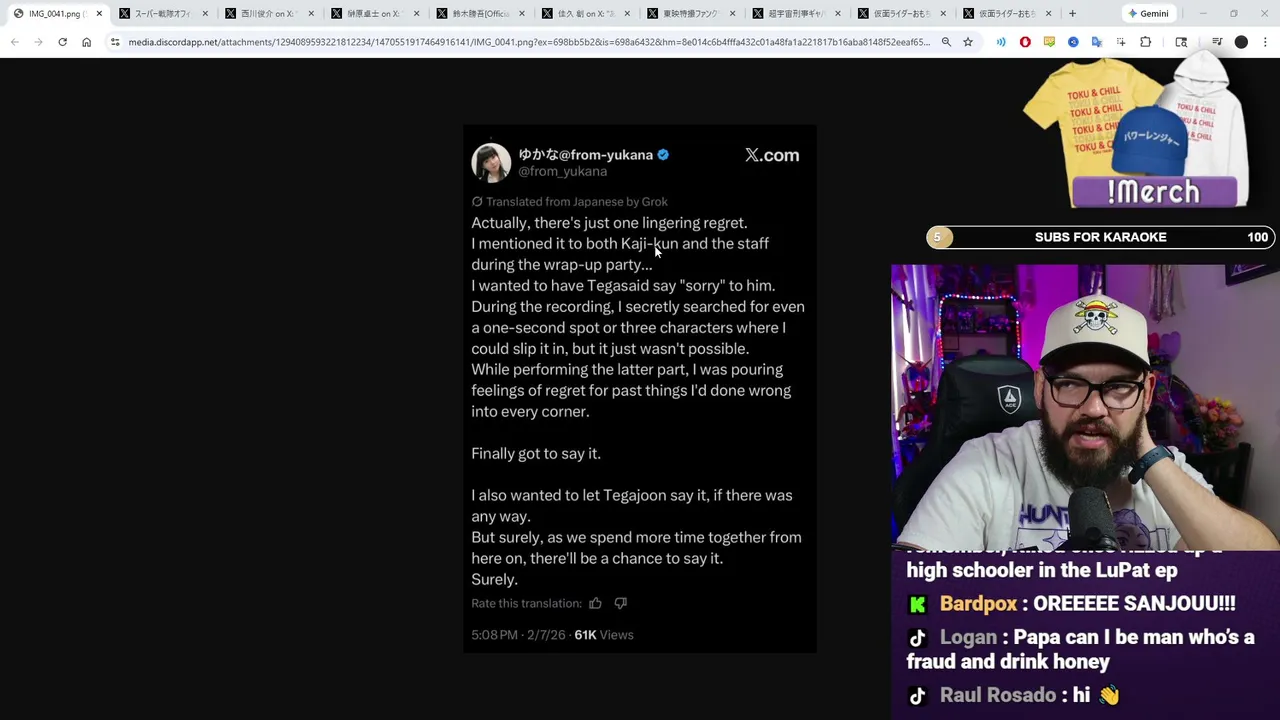Switch to the 鈴木勝吾 Official tab
Screen dimensions: 1280x720
[x=480, y=14]
